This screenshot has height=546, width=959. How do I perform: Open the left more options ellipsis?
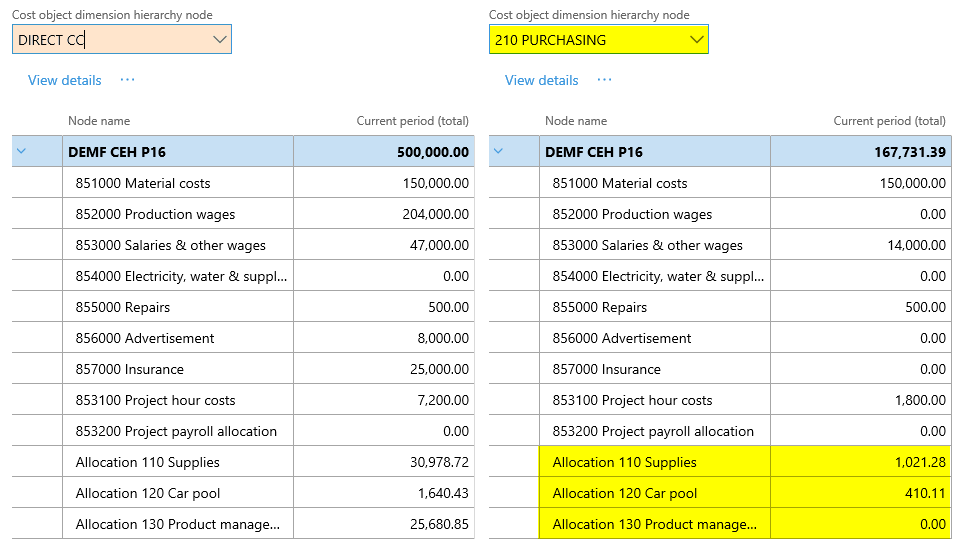pos(127,80)
